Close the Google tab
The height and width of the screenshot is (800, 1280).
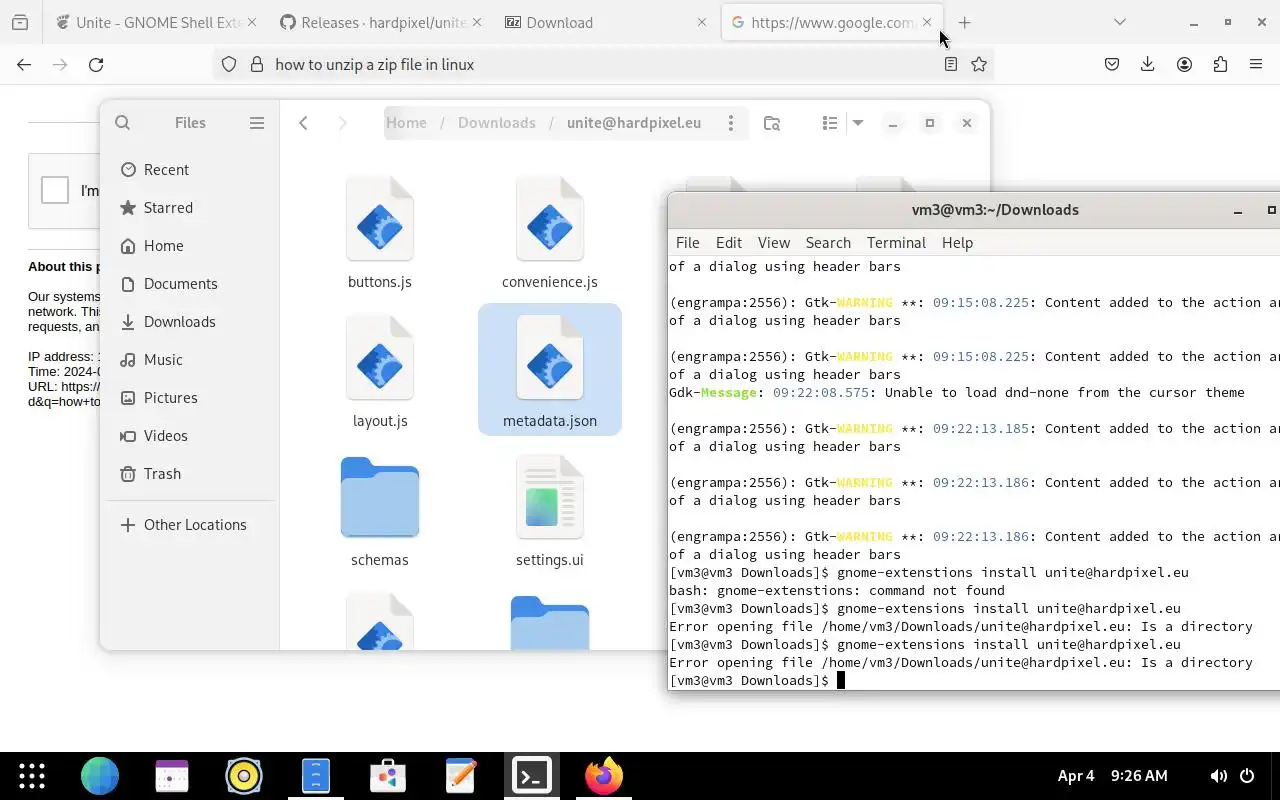(926, 22)
